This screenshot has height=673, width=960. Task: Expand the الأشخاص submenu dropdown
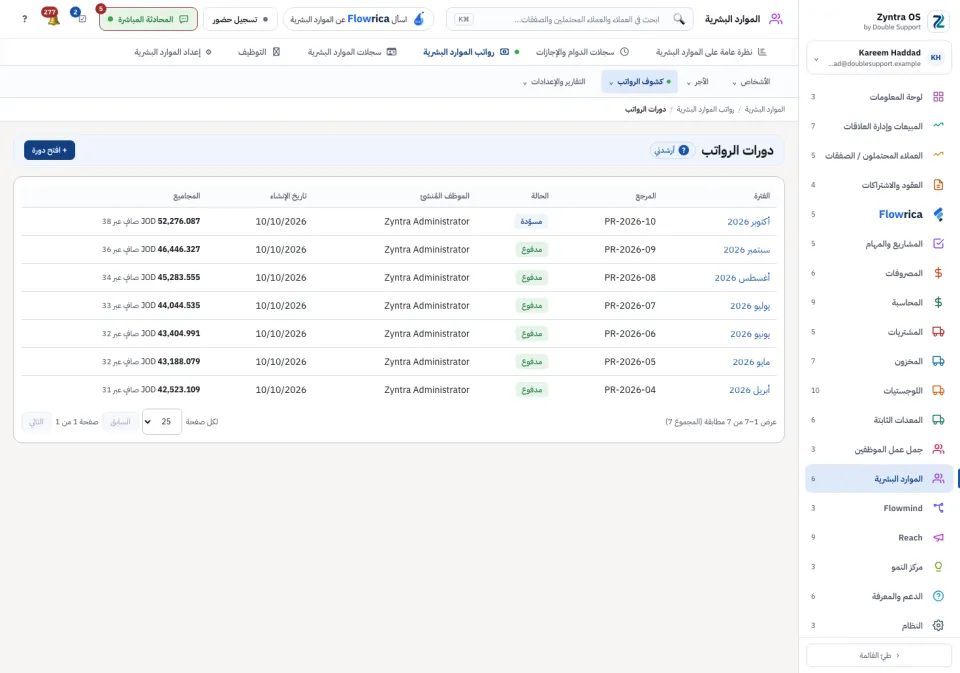coord(751,82)
